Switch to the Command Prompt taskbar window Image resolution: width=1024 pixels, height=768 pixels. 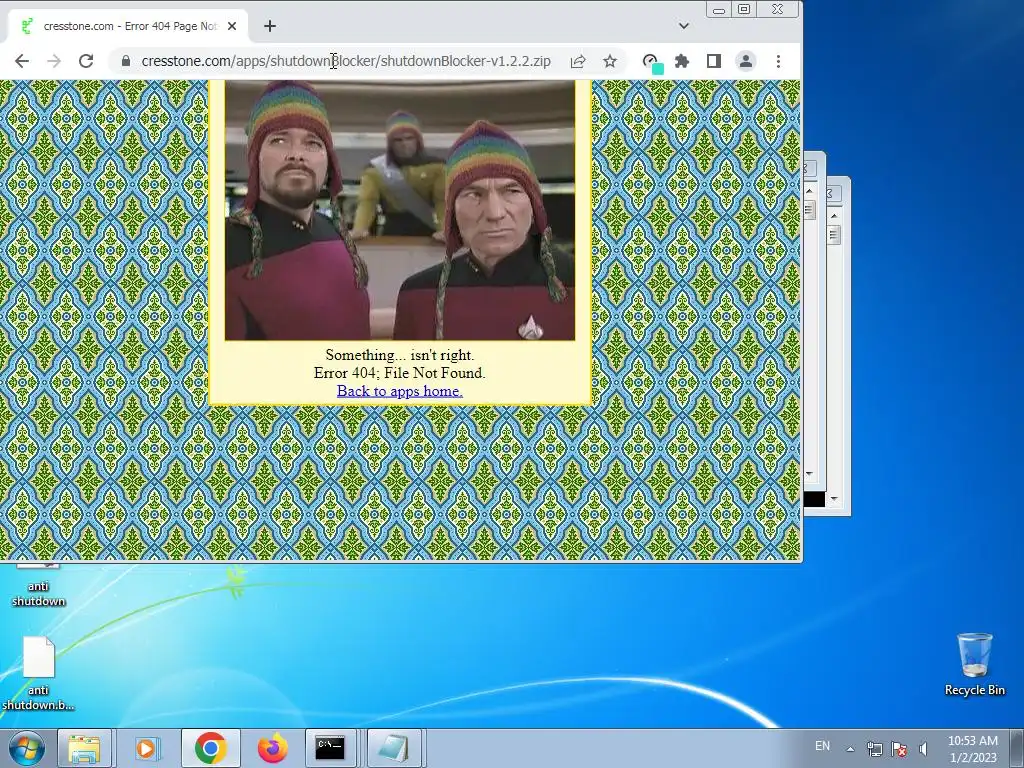click(330, 748)
